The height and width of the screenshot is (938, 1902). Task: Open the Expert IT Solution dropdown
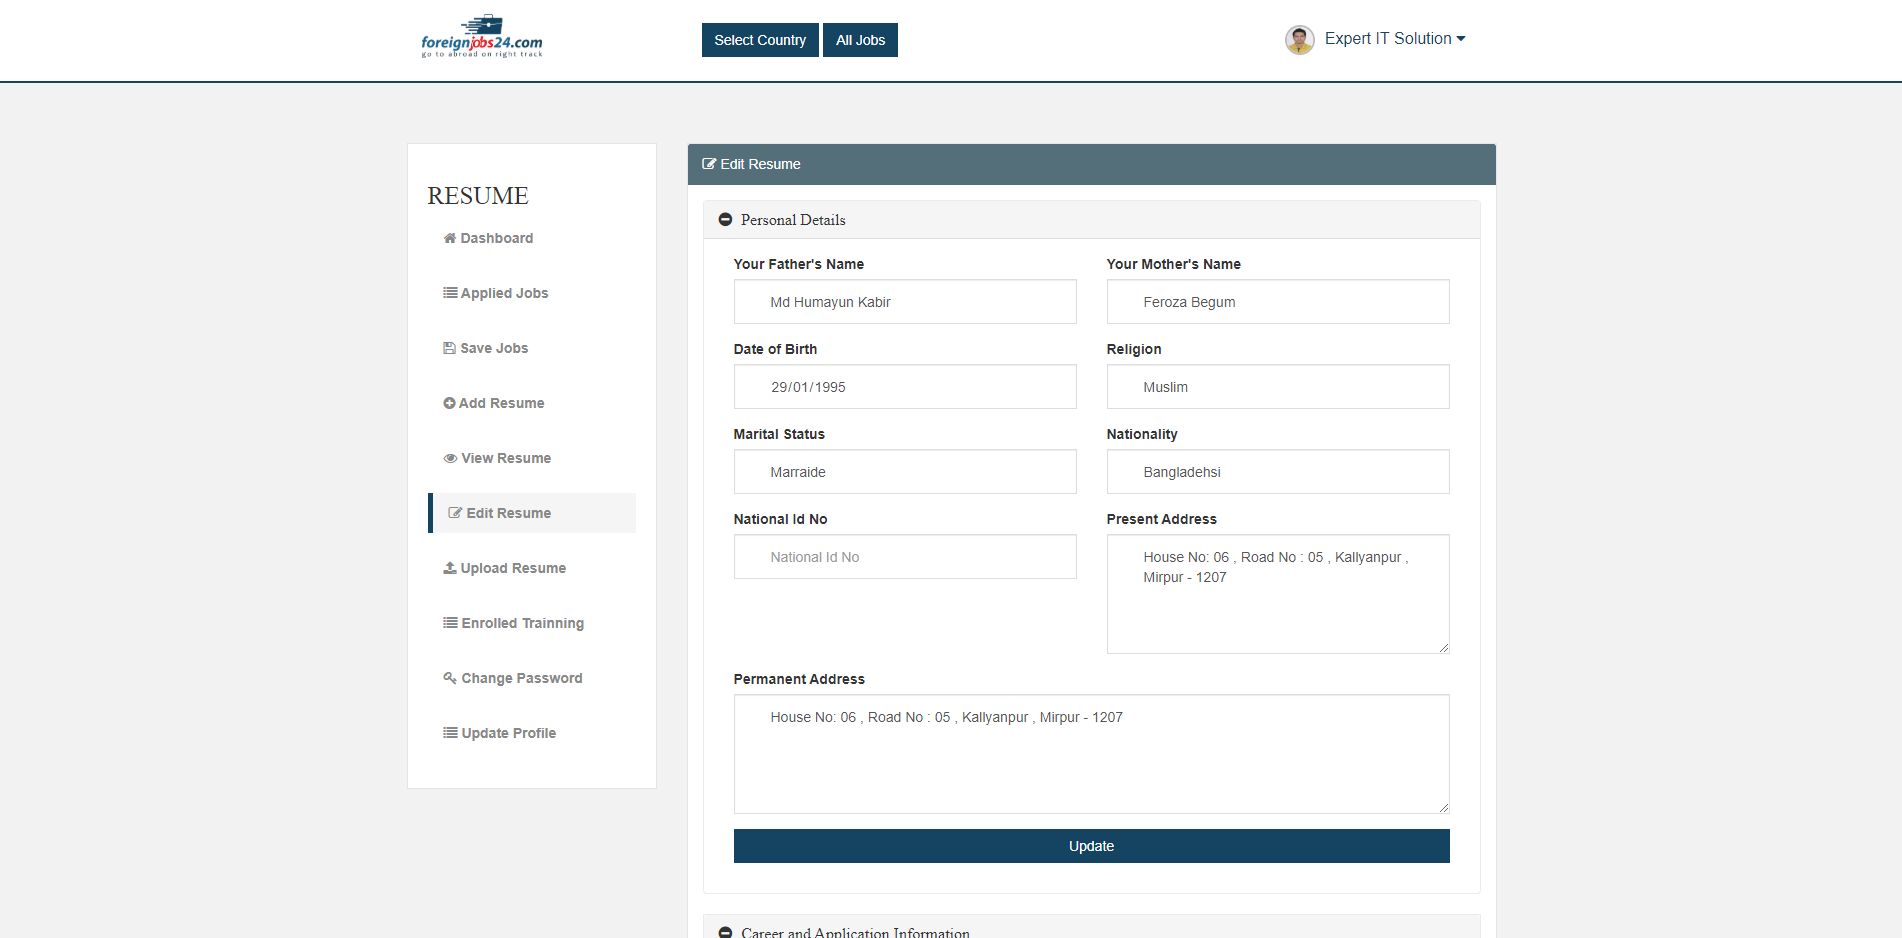pyautogui.click(x=1394, y=39)
